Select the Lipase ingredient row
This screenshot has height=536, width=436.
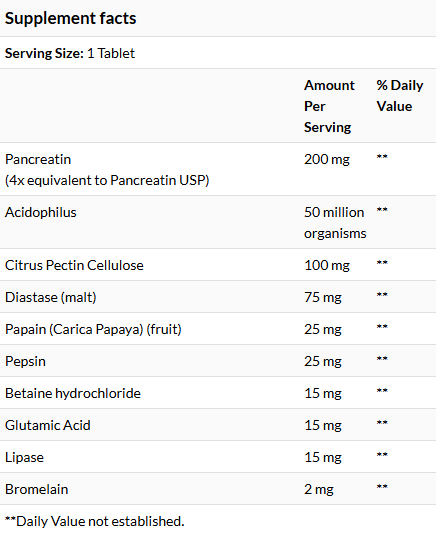point(218,457)
